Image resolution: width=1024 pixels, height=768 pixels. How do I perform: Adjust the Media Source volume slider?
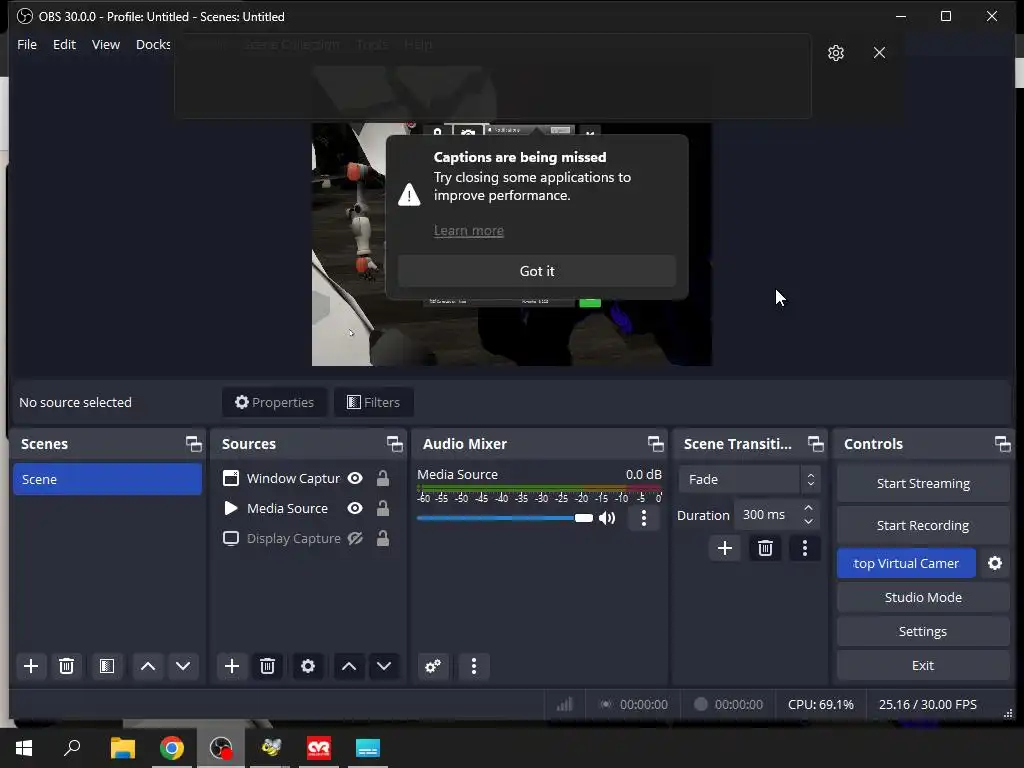coord(505,518)
